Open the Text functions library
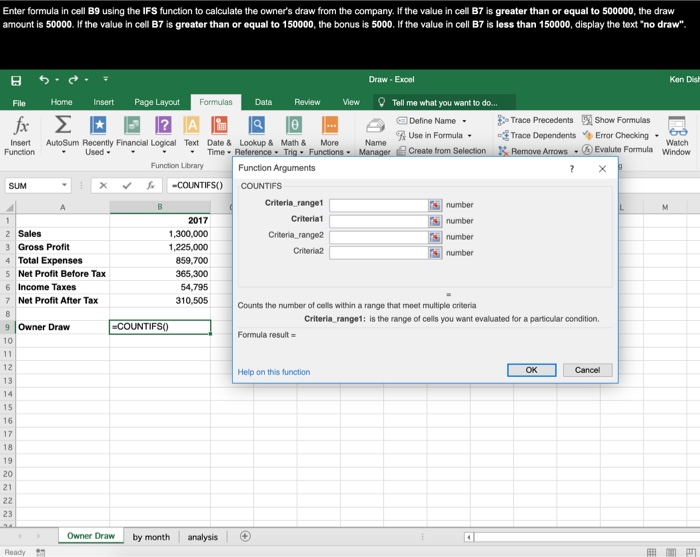The height and width of the screenshot is (557, 700). click(x=192, y=135)
